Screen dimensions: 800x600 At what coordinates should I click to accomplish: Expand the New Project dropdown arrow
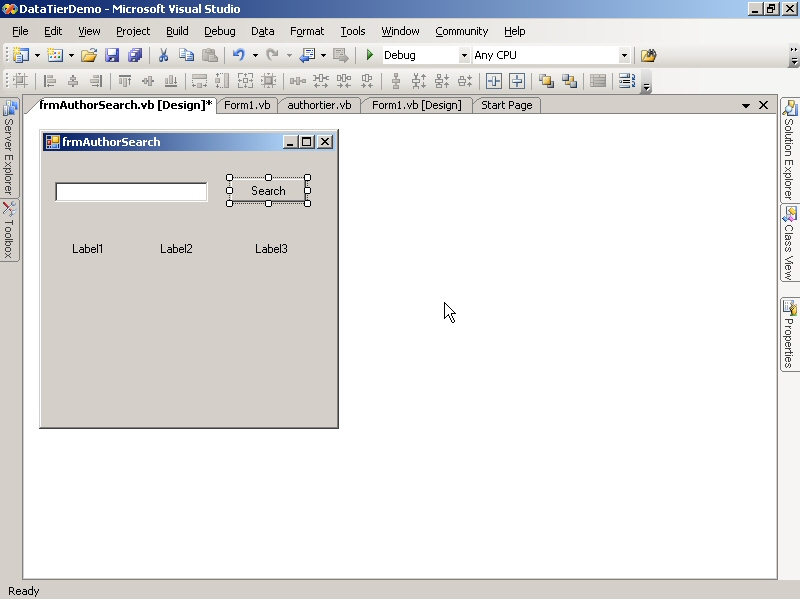click(37, 55)
